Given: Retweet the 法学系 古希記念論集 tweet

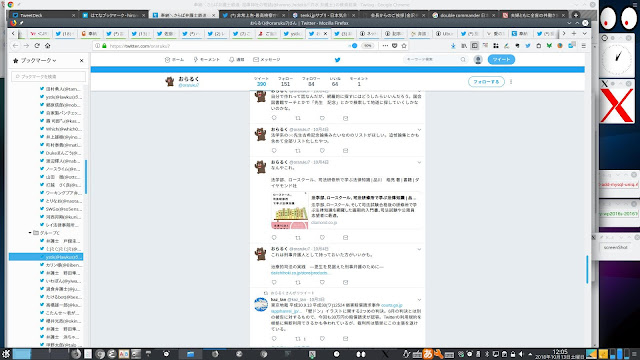Looking at the screenshot, I should pos(298,151).
